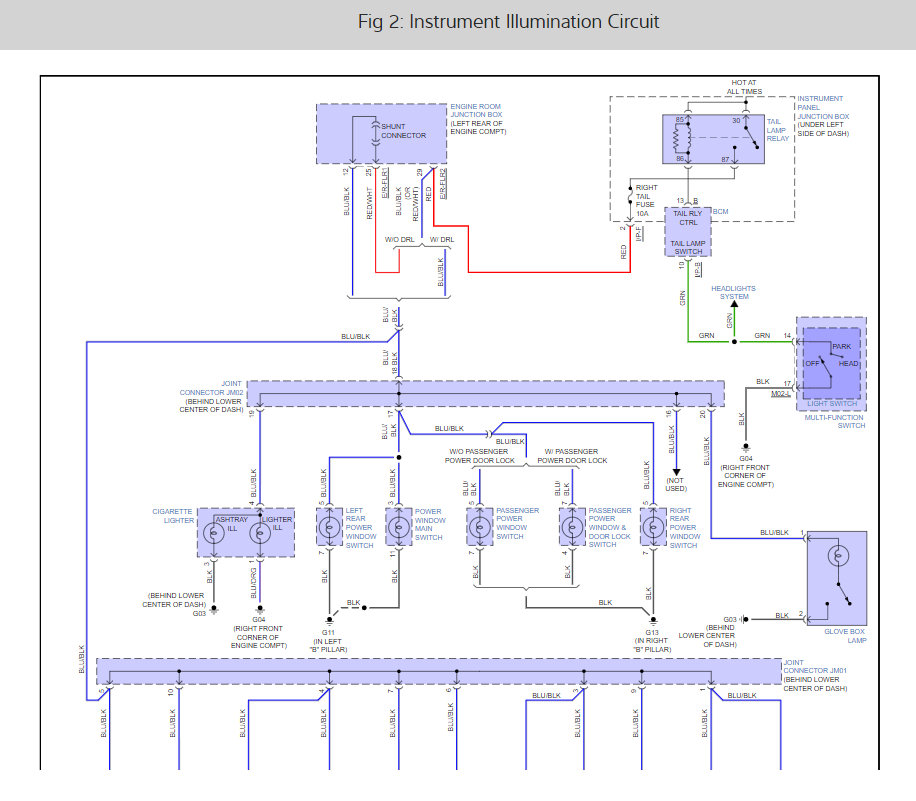Click the Joint Connector JM01 bar
This screenshot has height=801, width=916.
(x=439, y=671)
